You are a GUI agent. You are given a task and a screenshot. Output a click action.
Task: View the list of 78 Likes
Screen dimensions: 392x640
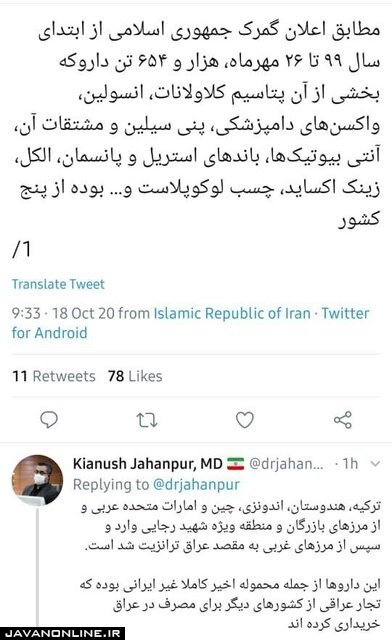pyautogui.click(x=135, y=376)
